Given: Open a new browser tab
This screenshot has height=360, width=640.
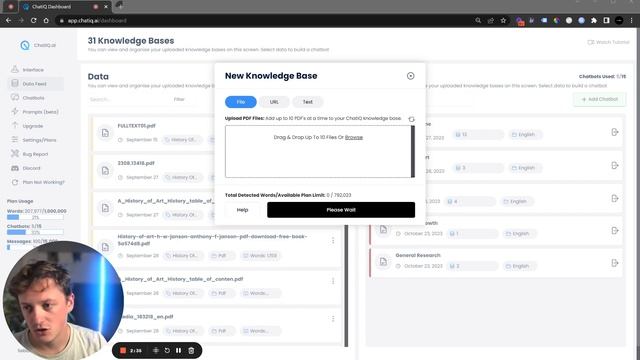Looking at the screenshot, I should point(120,6).
